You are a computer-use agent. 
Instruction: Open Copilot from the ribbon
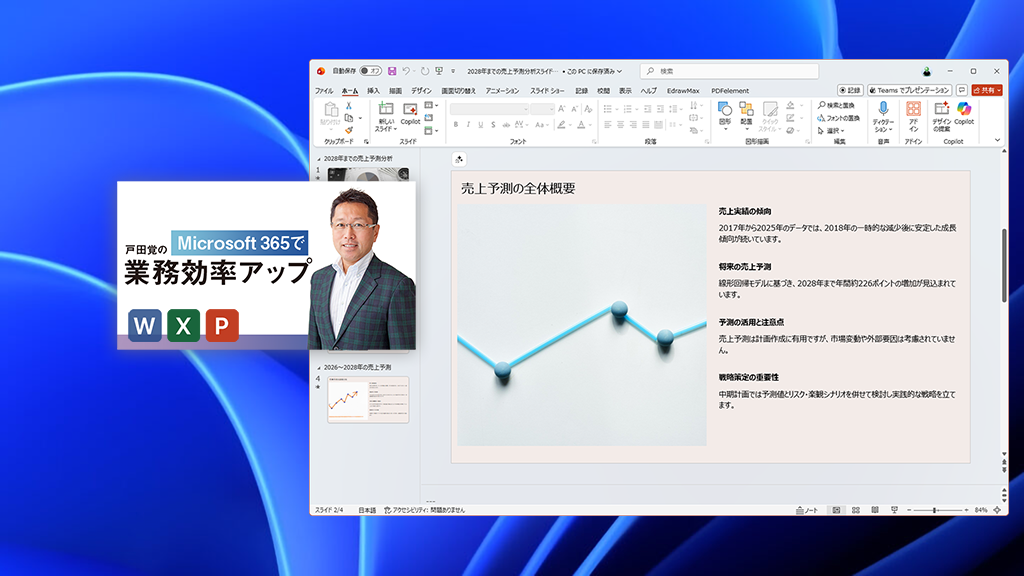pyautogui.click(x=963, y=115)
